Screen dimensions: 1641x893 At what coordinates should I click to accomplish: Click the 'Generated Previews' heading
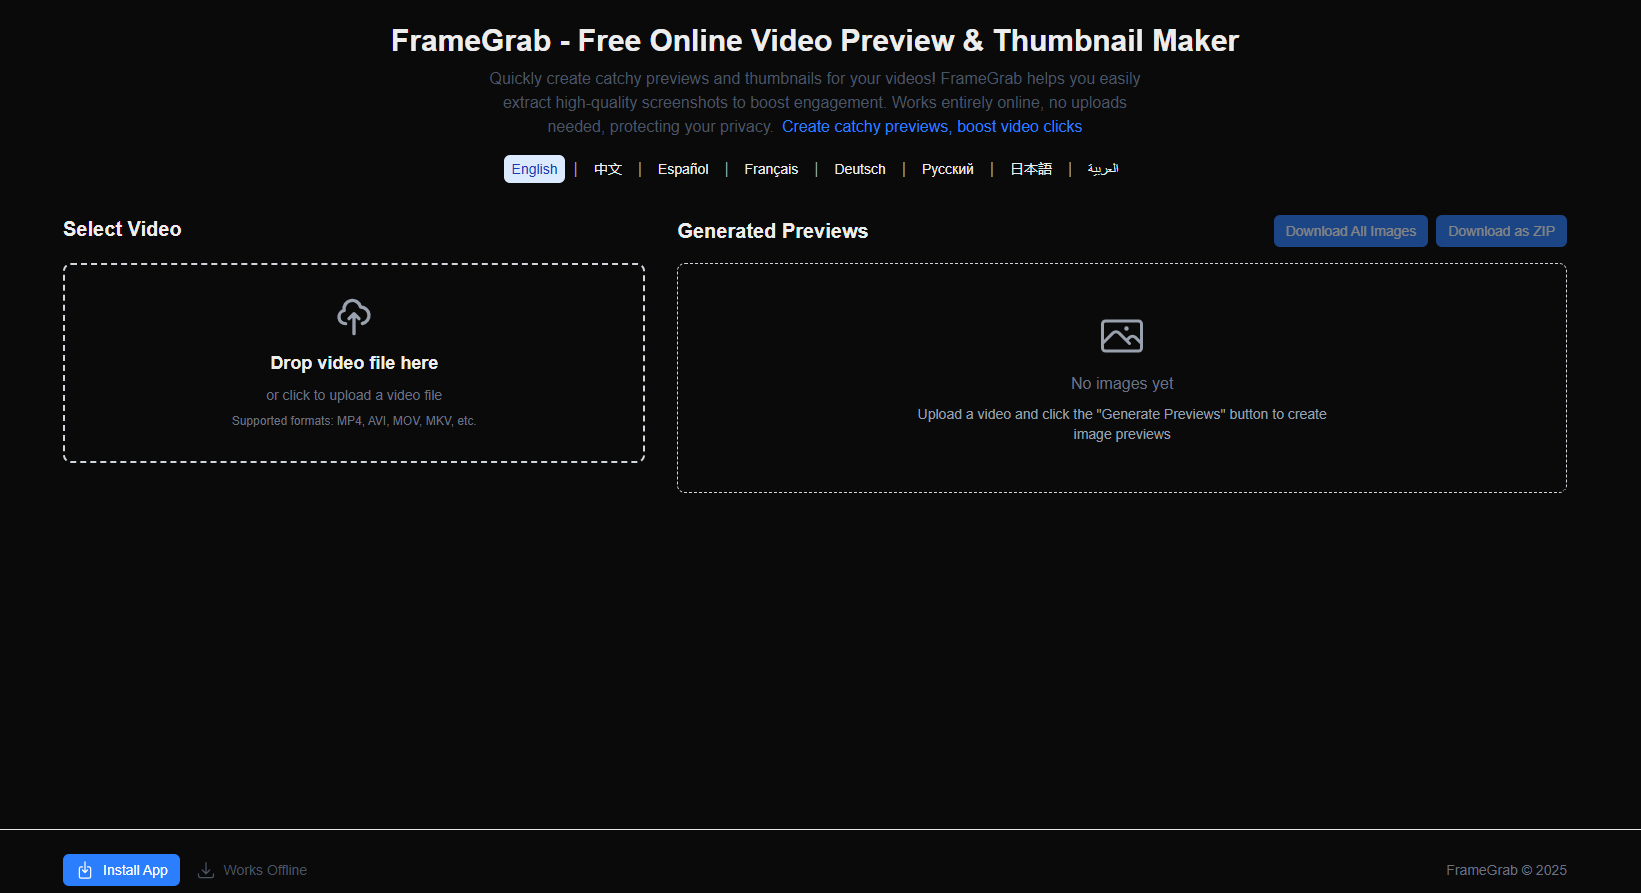pyautogui.click(x=773, y=231)
